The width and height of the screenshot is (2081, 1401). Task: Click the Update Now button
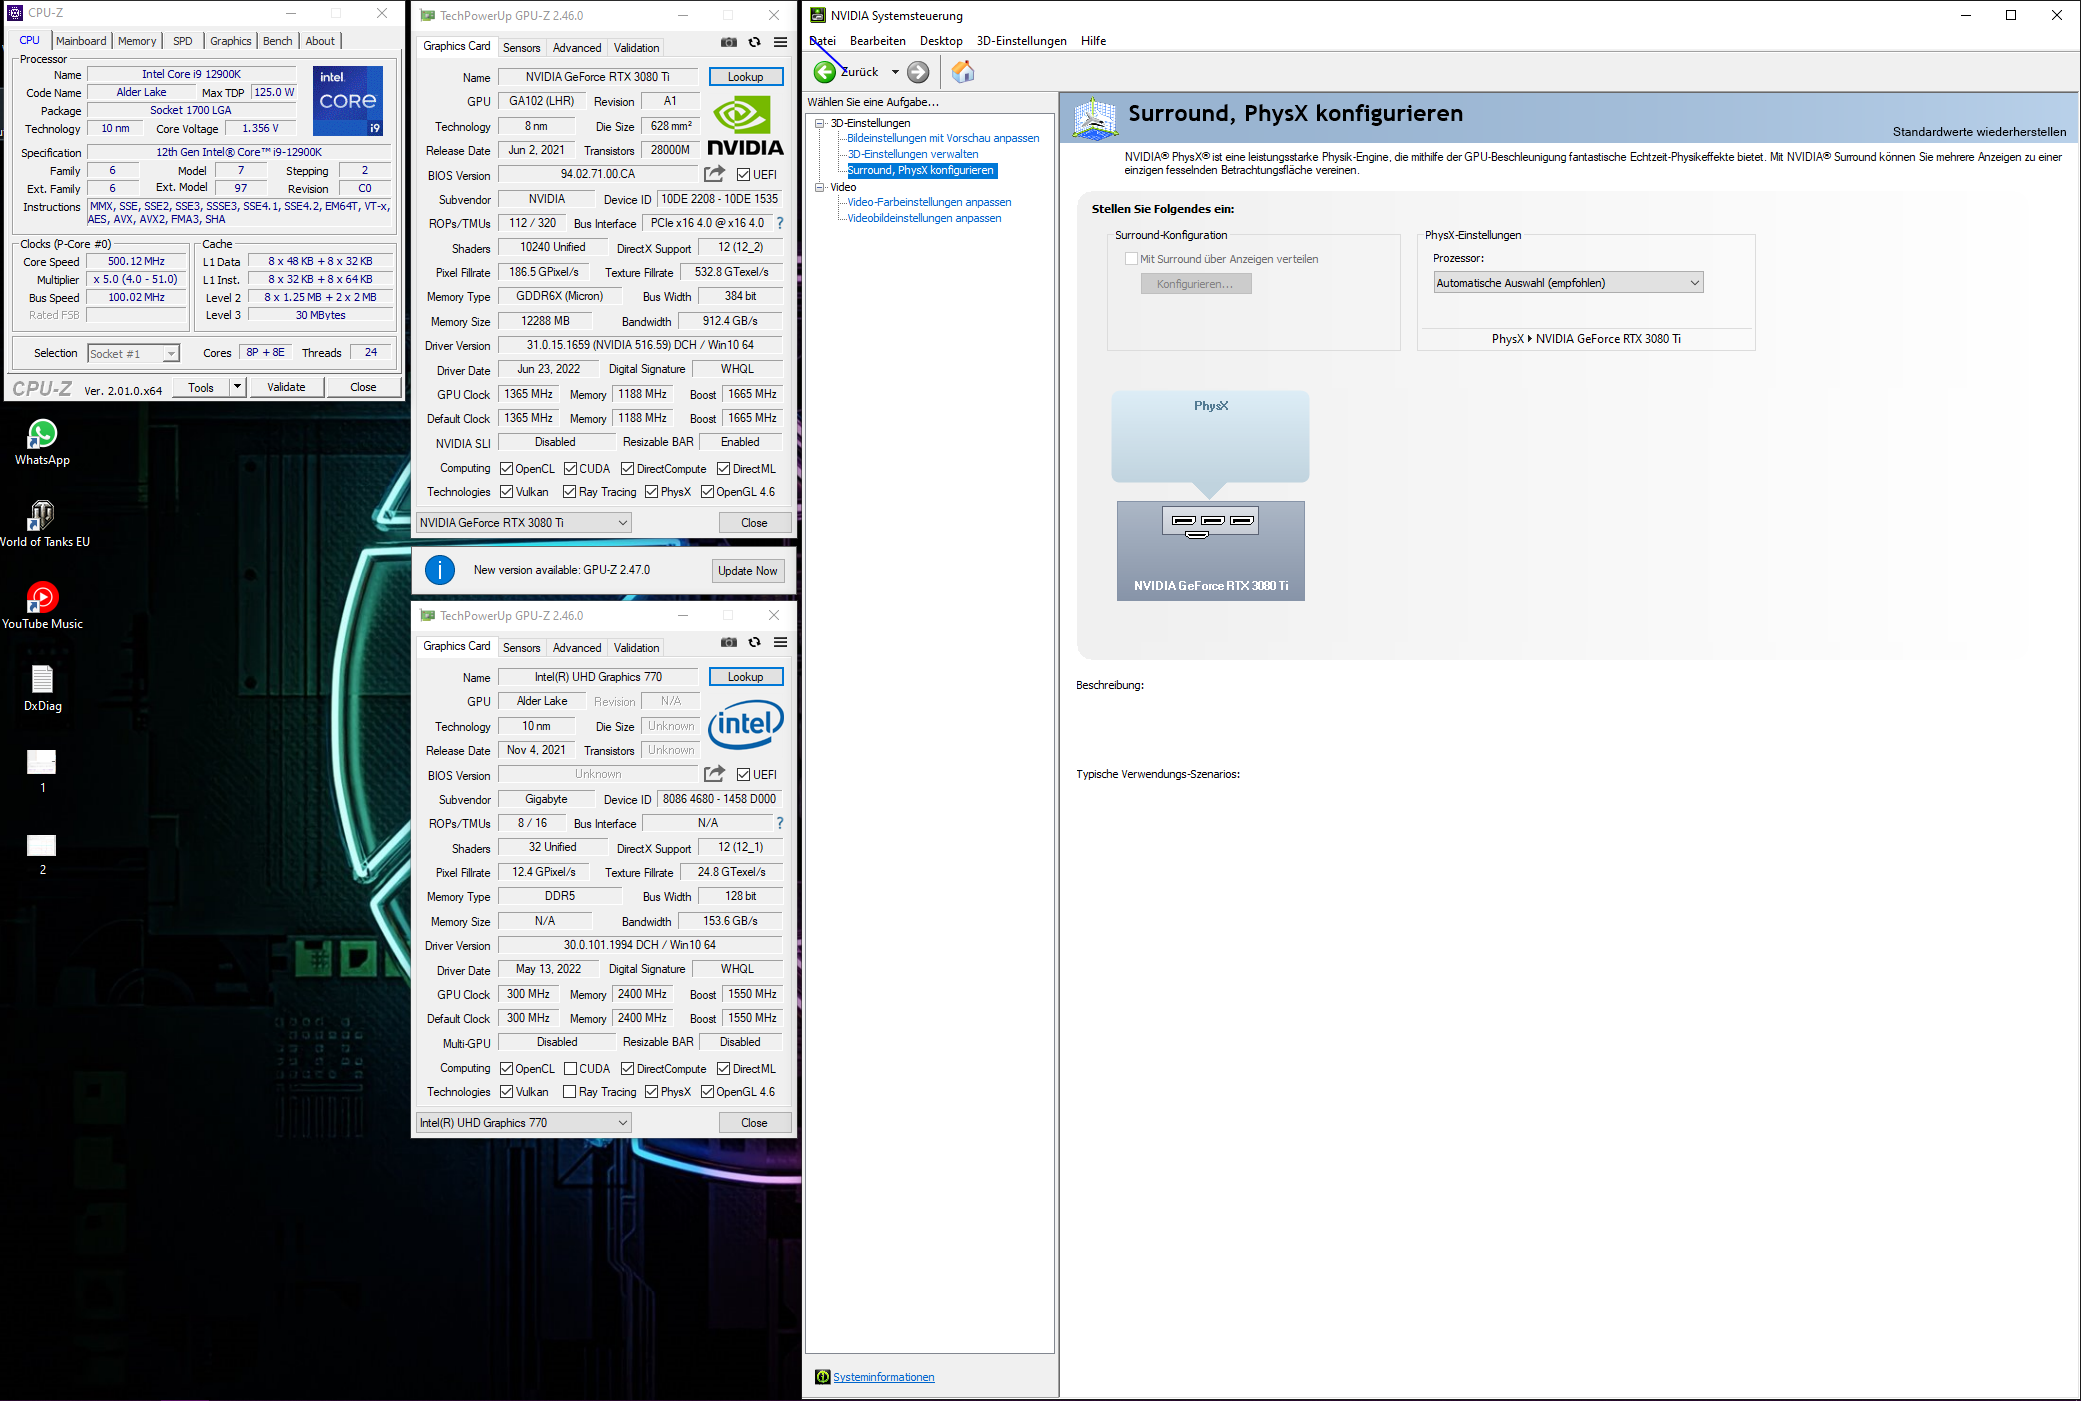click(x=747, y=571)
